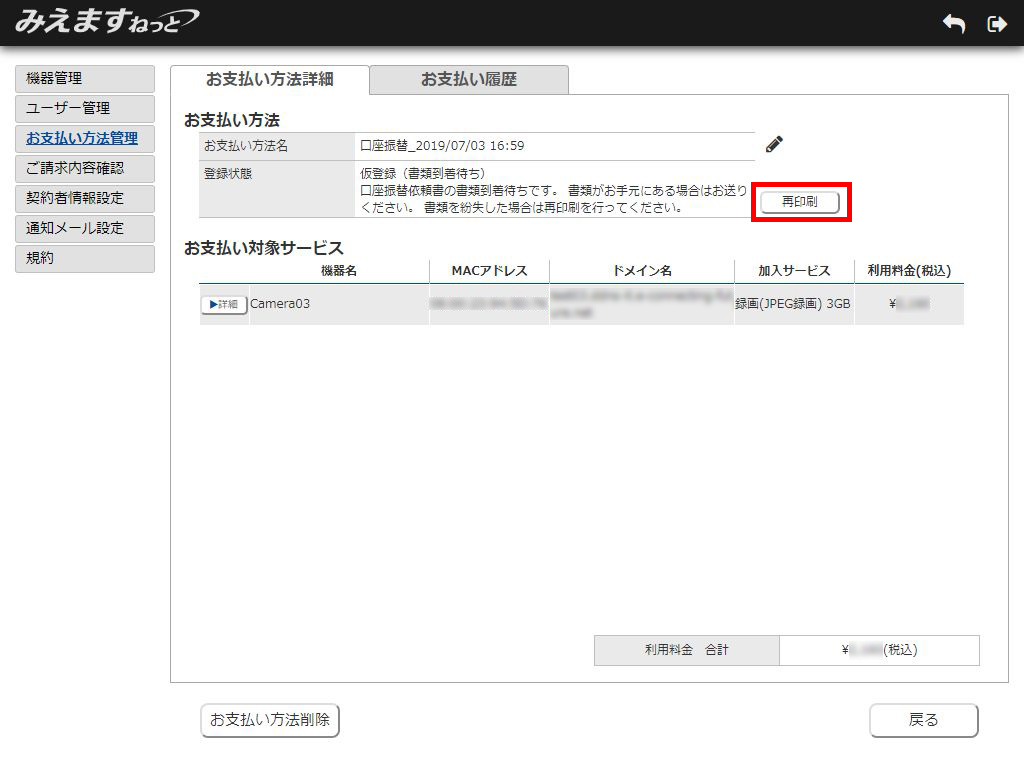Click the みえますねっと logo
Viewport: 1024px width, 768px height.
pyautogui.click(x=106, y=21)
